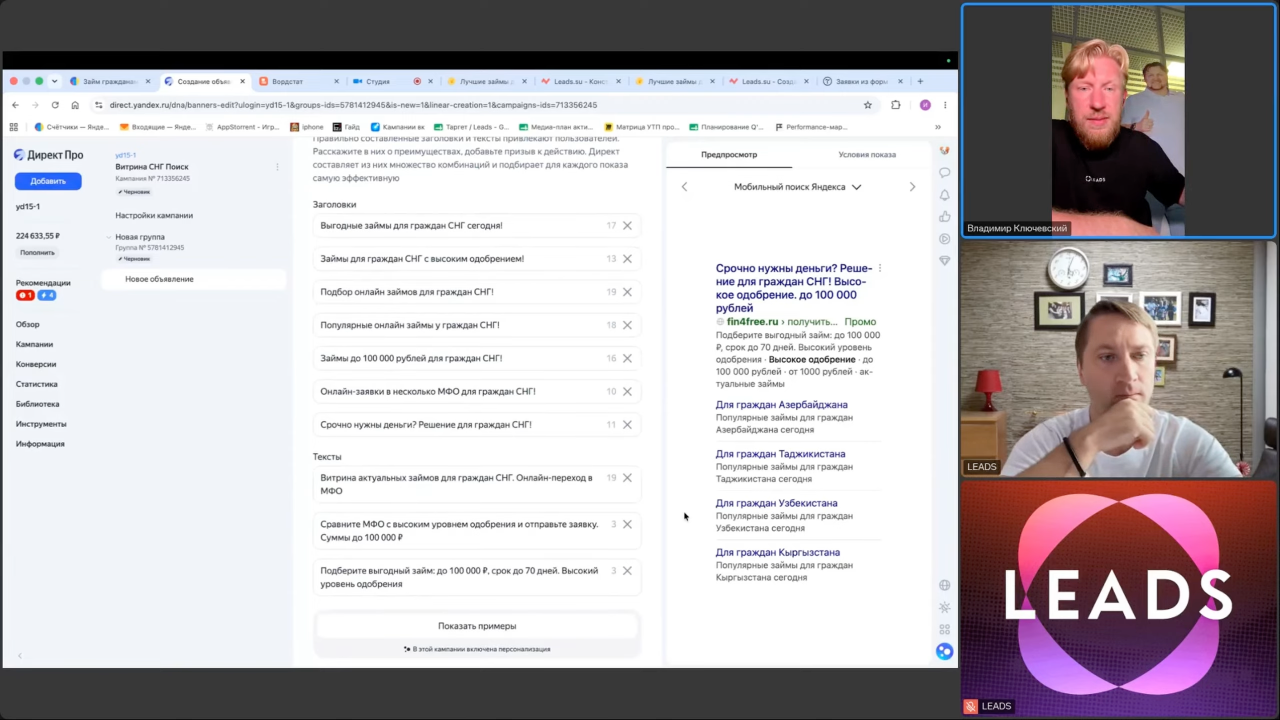Open the three-dot menu next to campaign name

278,167
